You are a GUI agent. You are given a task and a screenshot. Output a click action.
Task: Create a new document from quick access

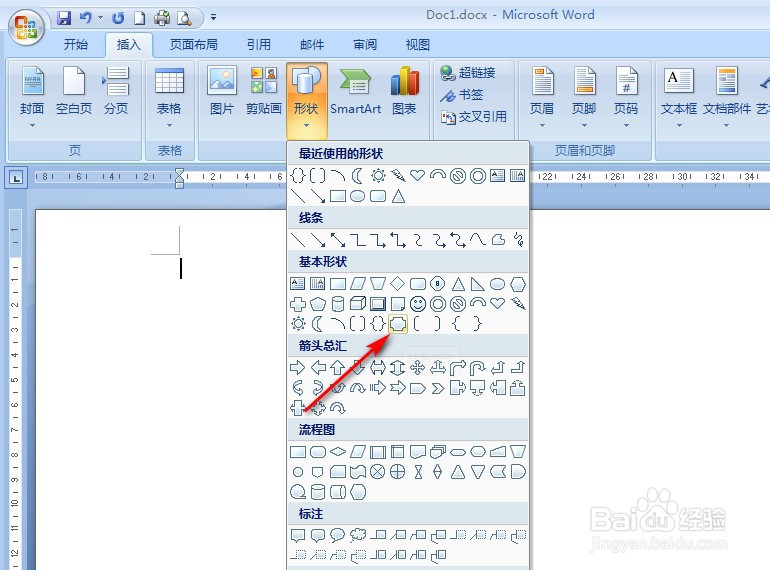140,18
